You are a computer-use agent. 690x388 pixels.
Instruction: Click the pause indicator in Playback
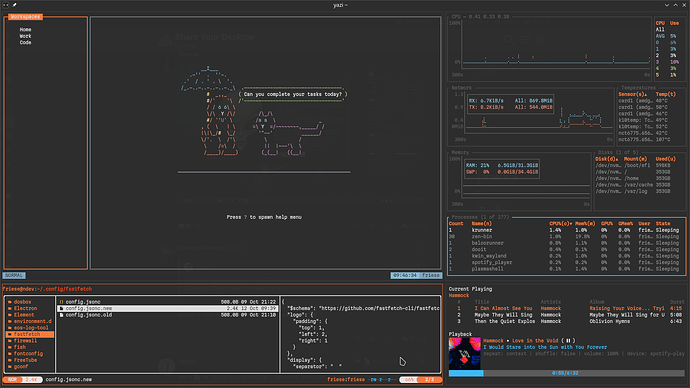pos(568,340)
